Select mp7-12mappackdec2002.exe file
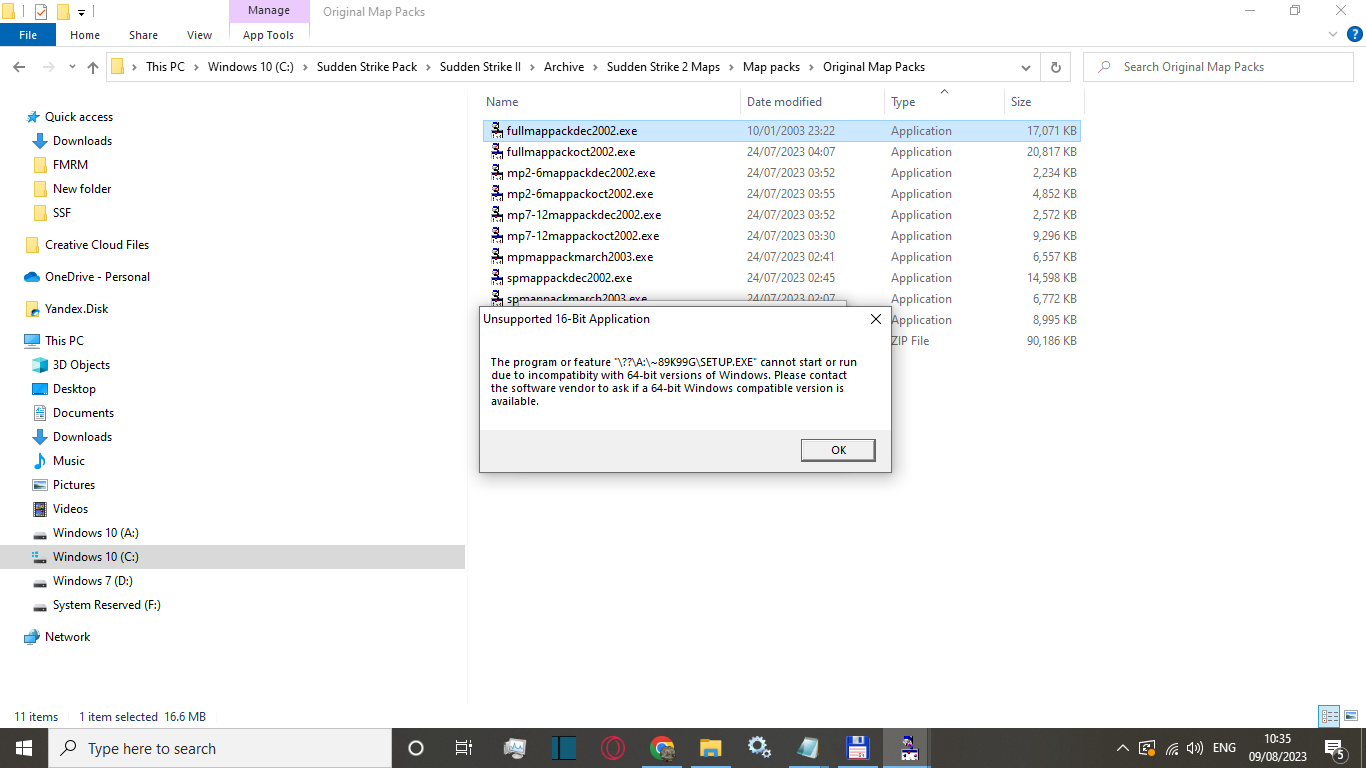The image size is (1366, 768). tap(583, 215)
